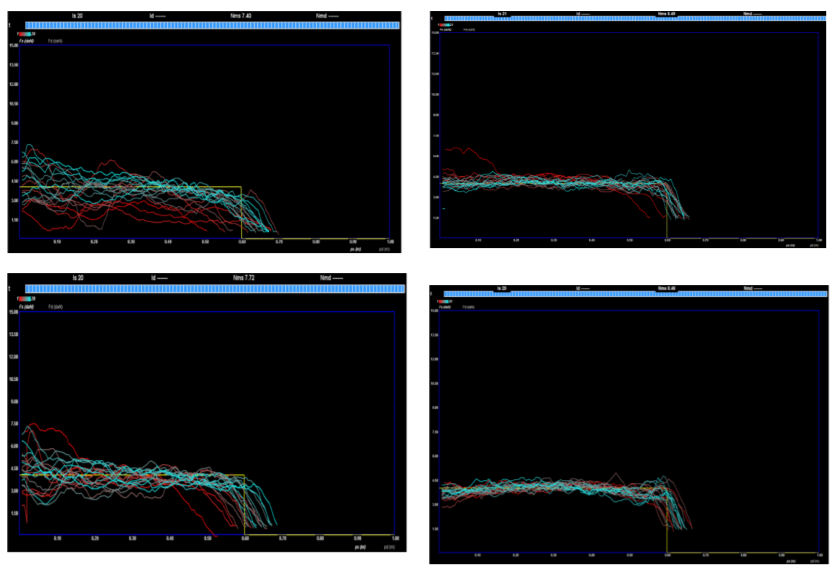Click the 'ps (m)' axis label of the Nms 7.72 chart

(361, 547)
